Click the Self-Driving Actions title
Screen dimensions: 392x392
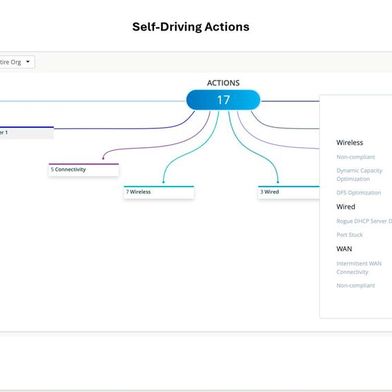pos(191,27)
